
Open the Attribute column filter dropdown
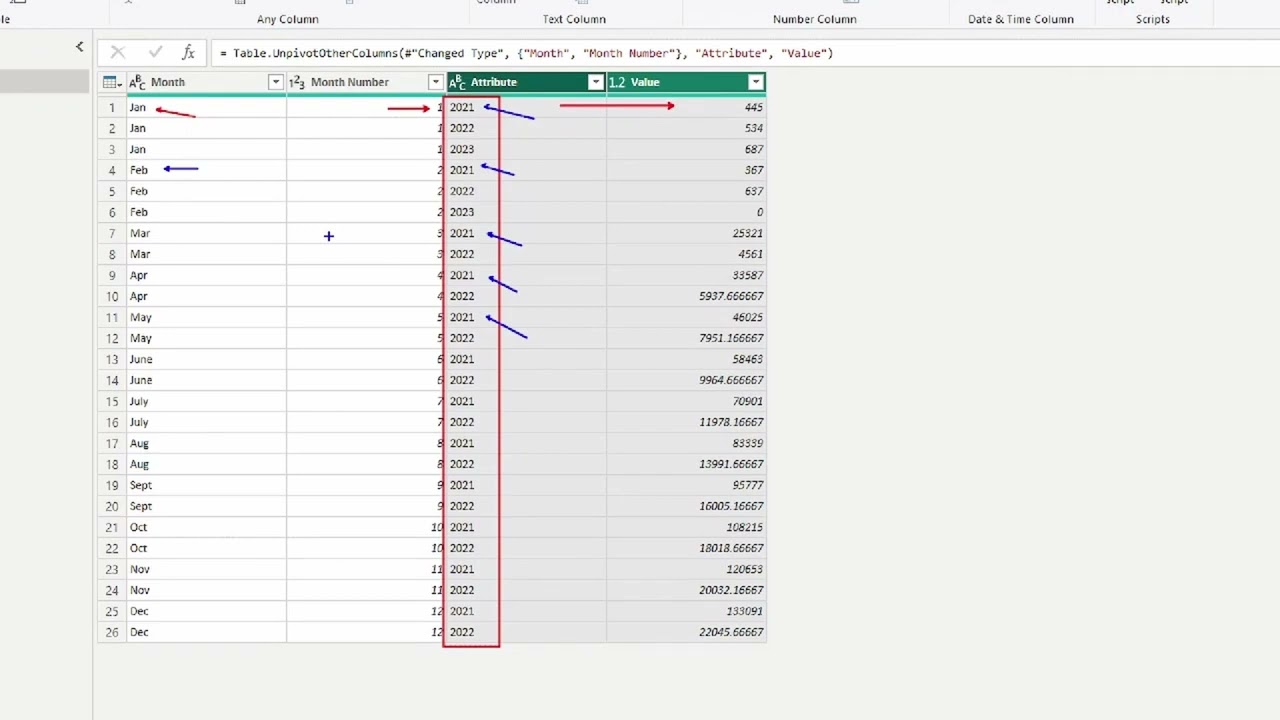(x=596, y=82)
